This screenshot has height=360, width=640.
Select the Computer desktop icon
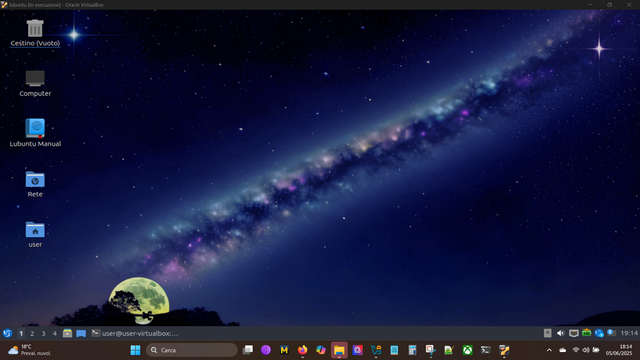point(35,84)
